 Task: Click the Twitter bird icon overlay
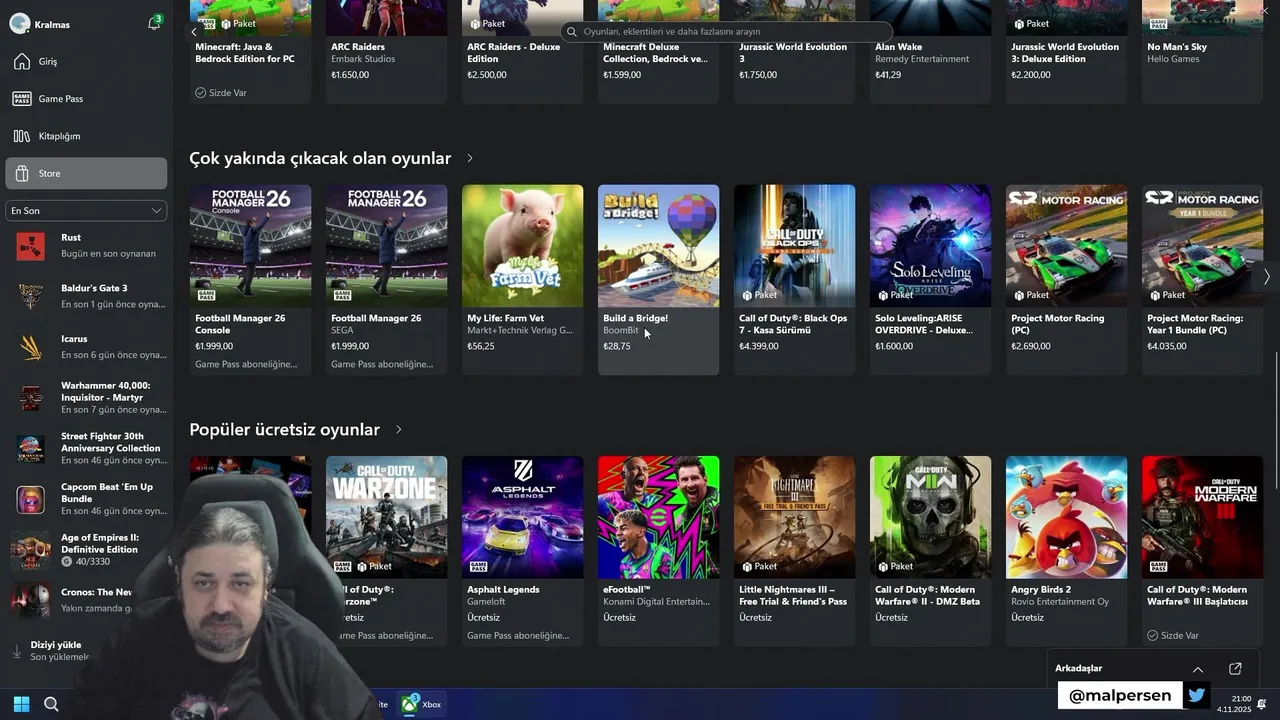tap(1196, 695)
